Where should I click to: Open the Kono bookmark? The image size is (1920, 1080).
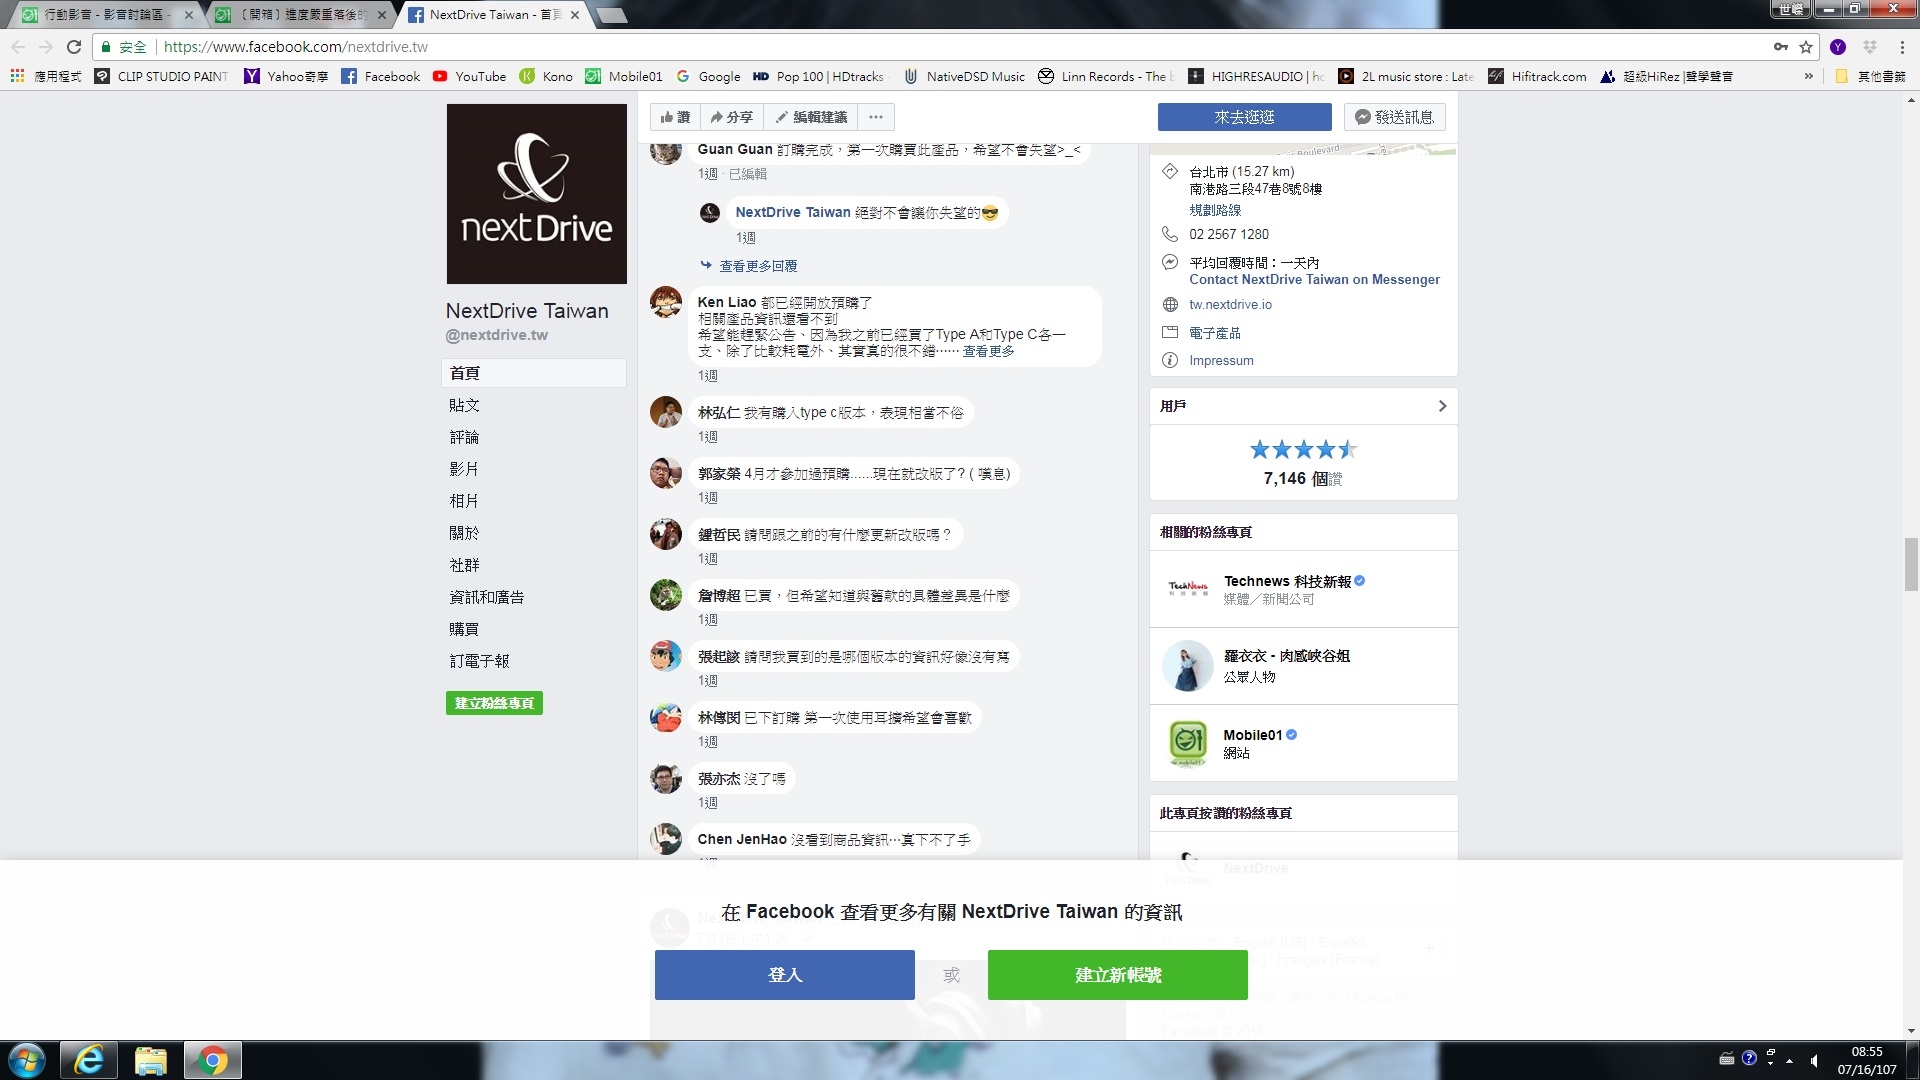pos(546,76)
